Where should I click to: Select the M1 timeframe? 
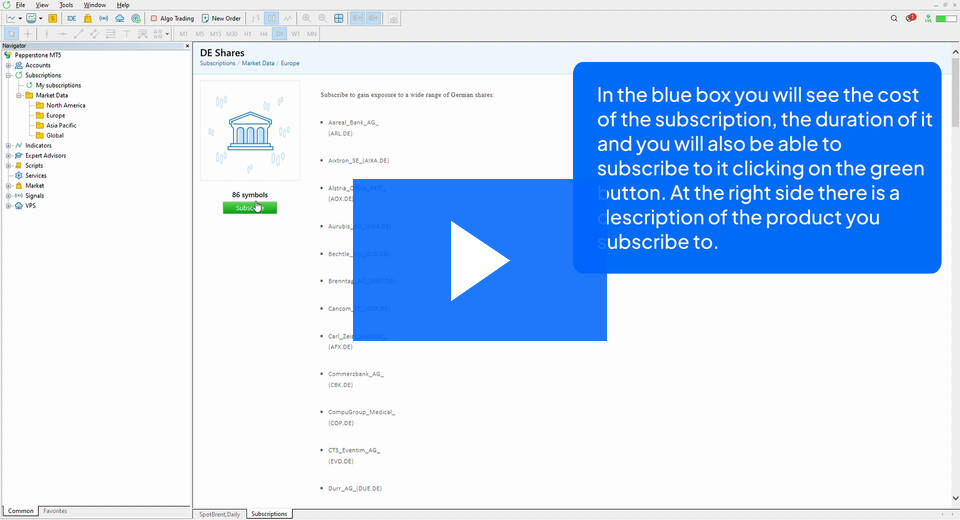[183, 34]
